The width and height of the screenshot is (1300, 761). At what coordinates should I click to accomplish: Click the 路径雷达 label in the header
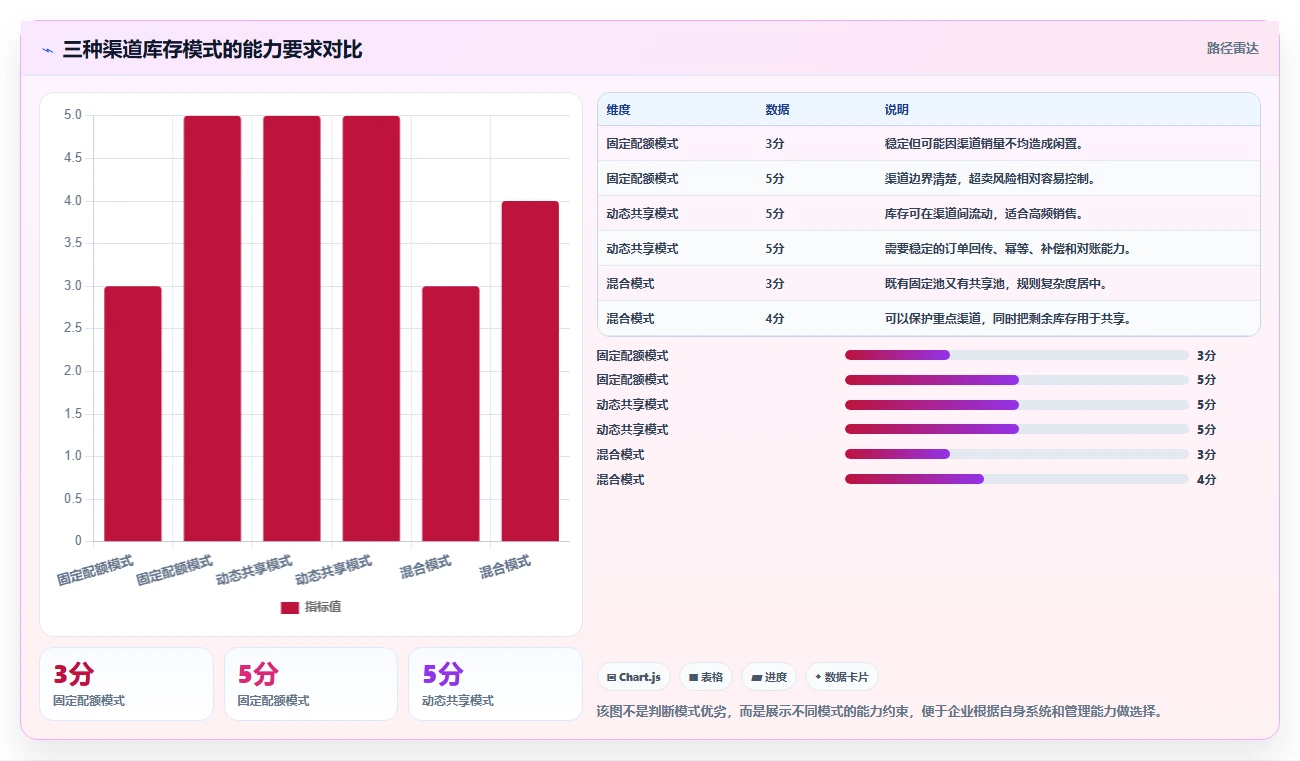(1232, 48)
